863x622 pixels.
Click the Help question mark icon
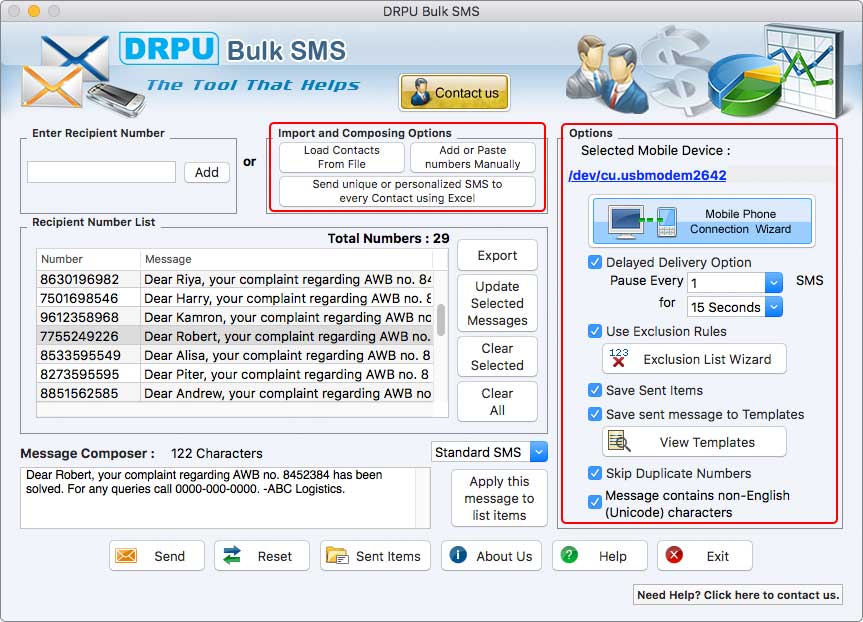pyautogui.click(x=569, y=555)
